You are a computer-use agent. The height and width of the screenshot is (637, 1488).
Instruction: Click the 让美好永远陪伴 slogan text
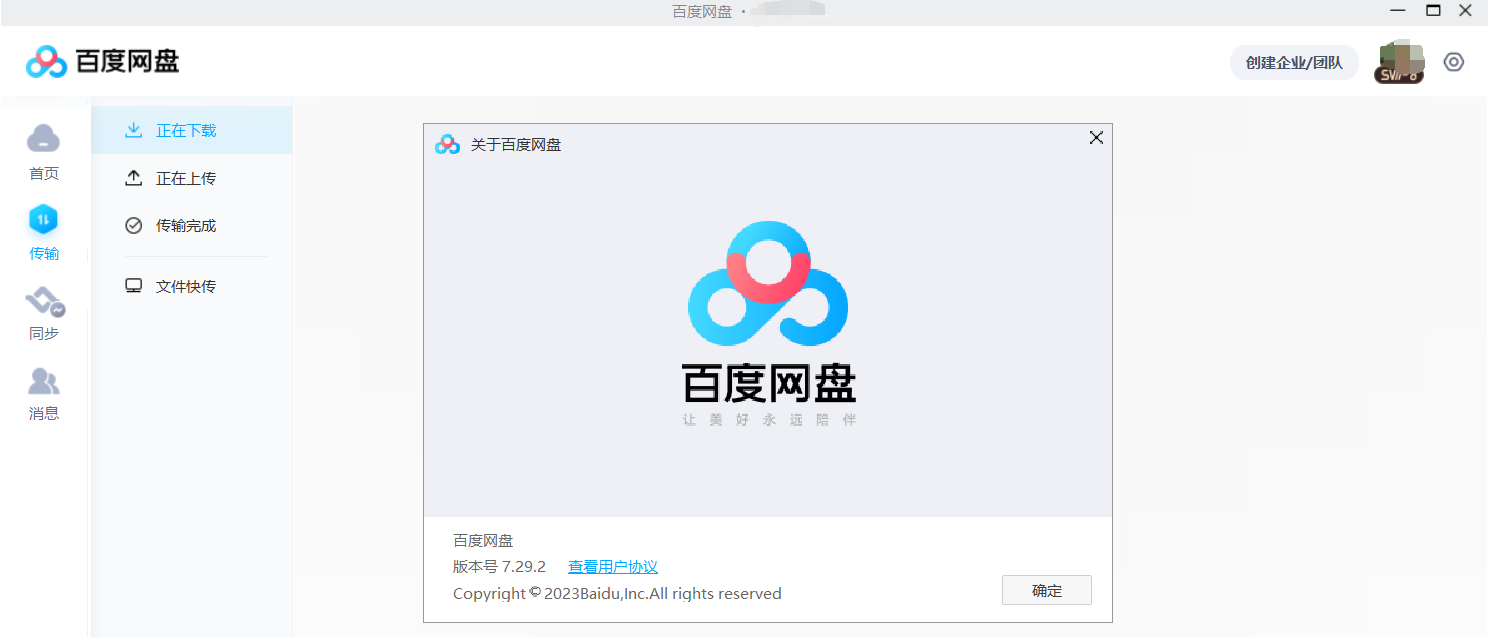(x=769, y=420)
